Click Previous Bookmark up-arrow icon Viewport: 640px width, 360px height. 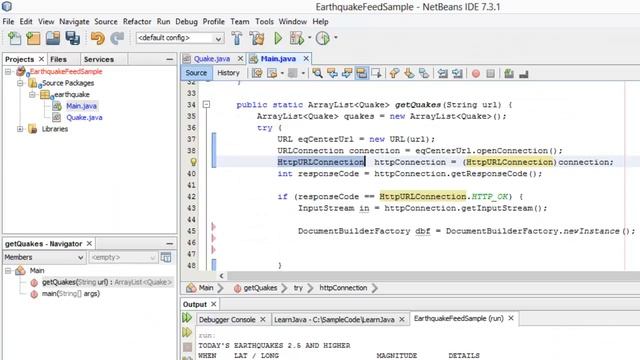point(394,73)
